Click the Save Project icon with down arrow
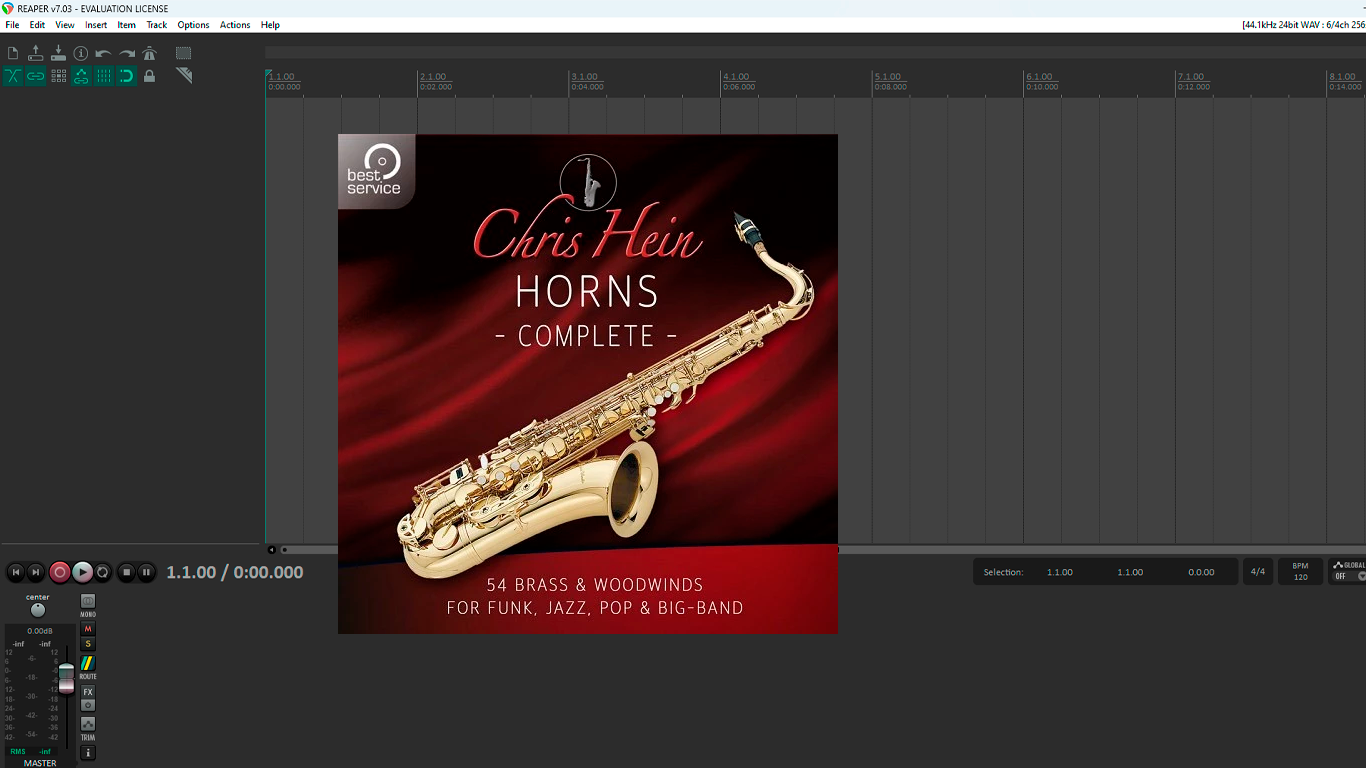The height and width of the screenshot is (768, 1366). pos(58,53)
